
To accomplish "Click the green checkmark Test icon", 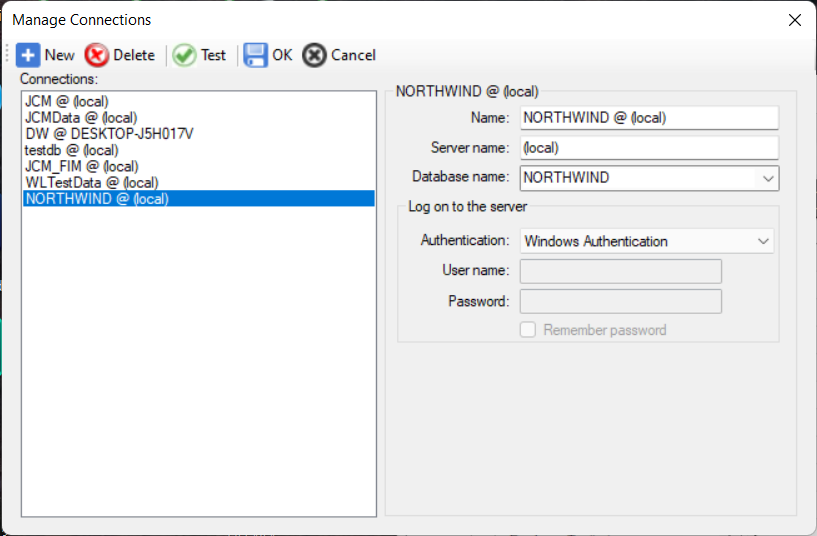I will [184, 55].
